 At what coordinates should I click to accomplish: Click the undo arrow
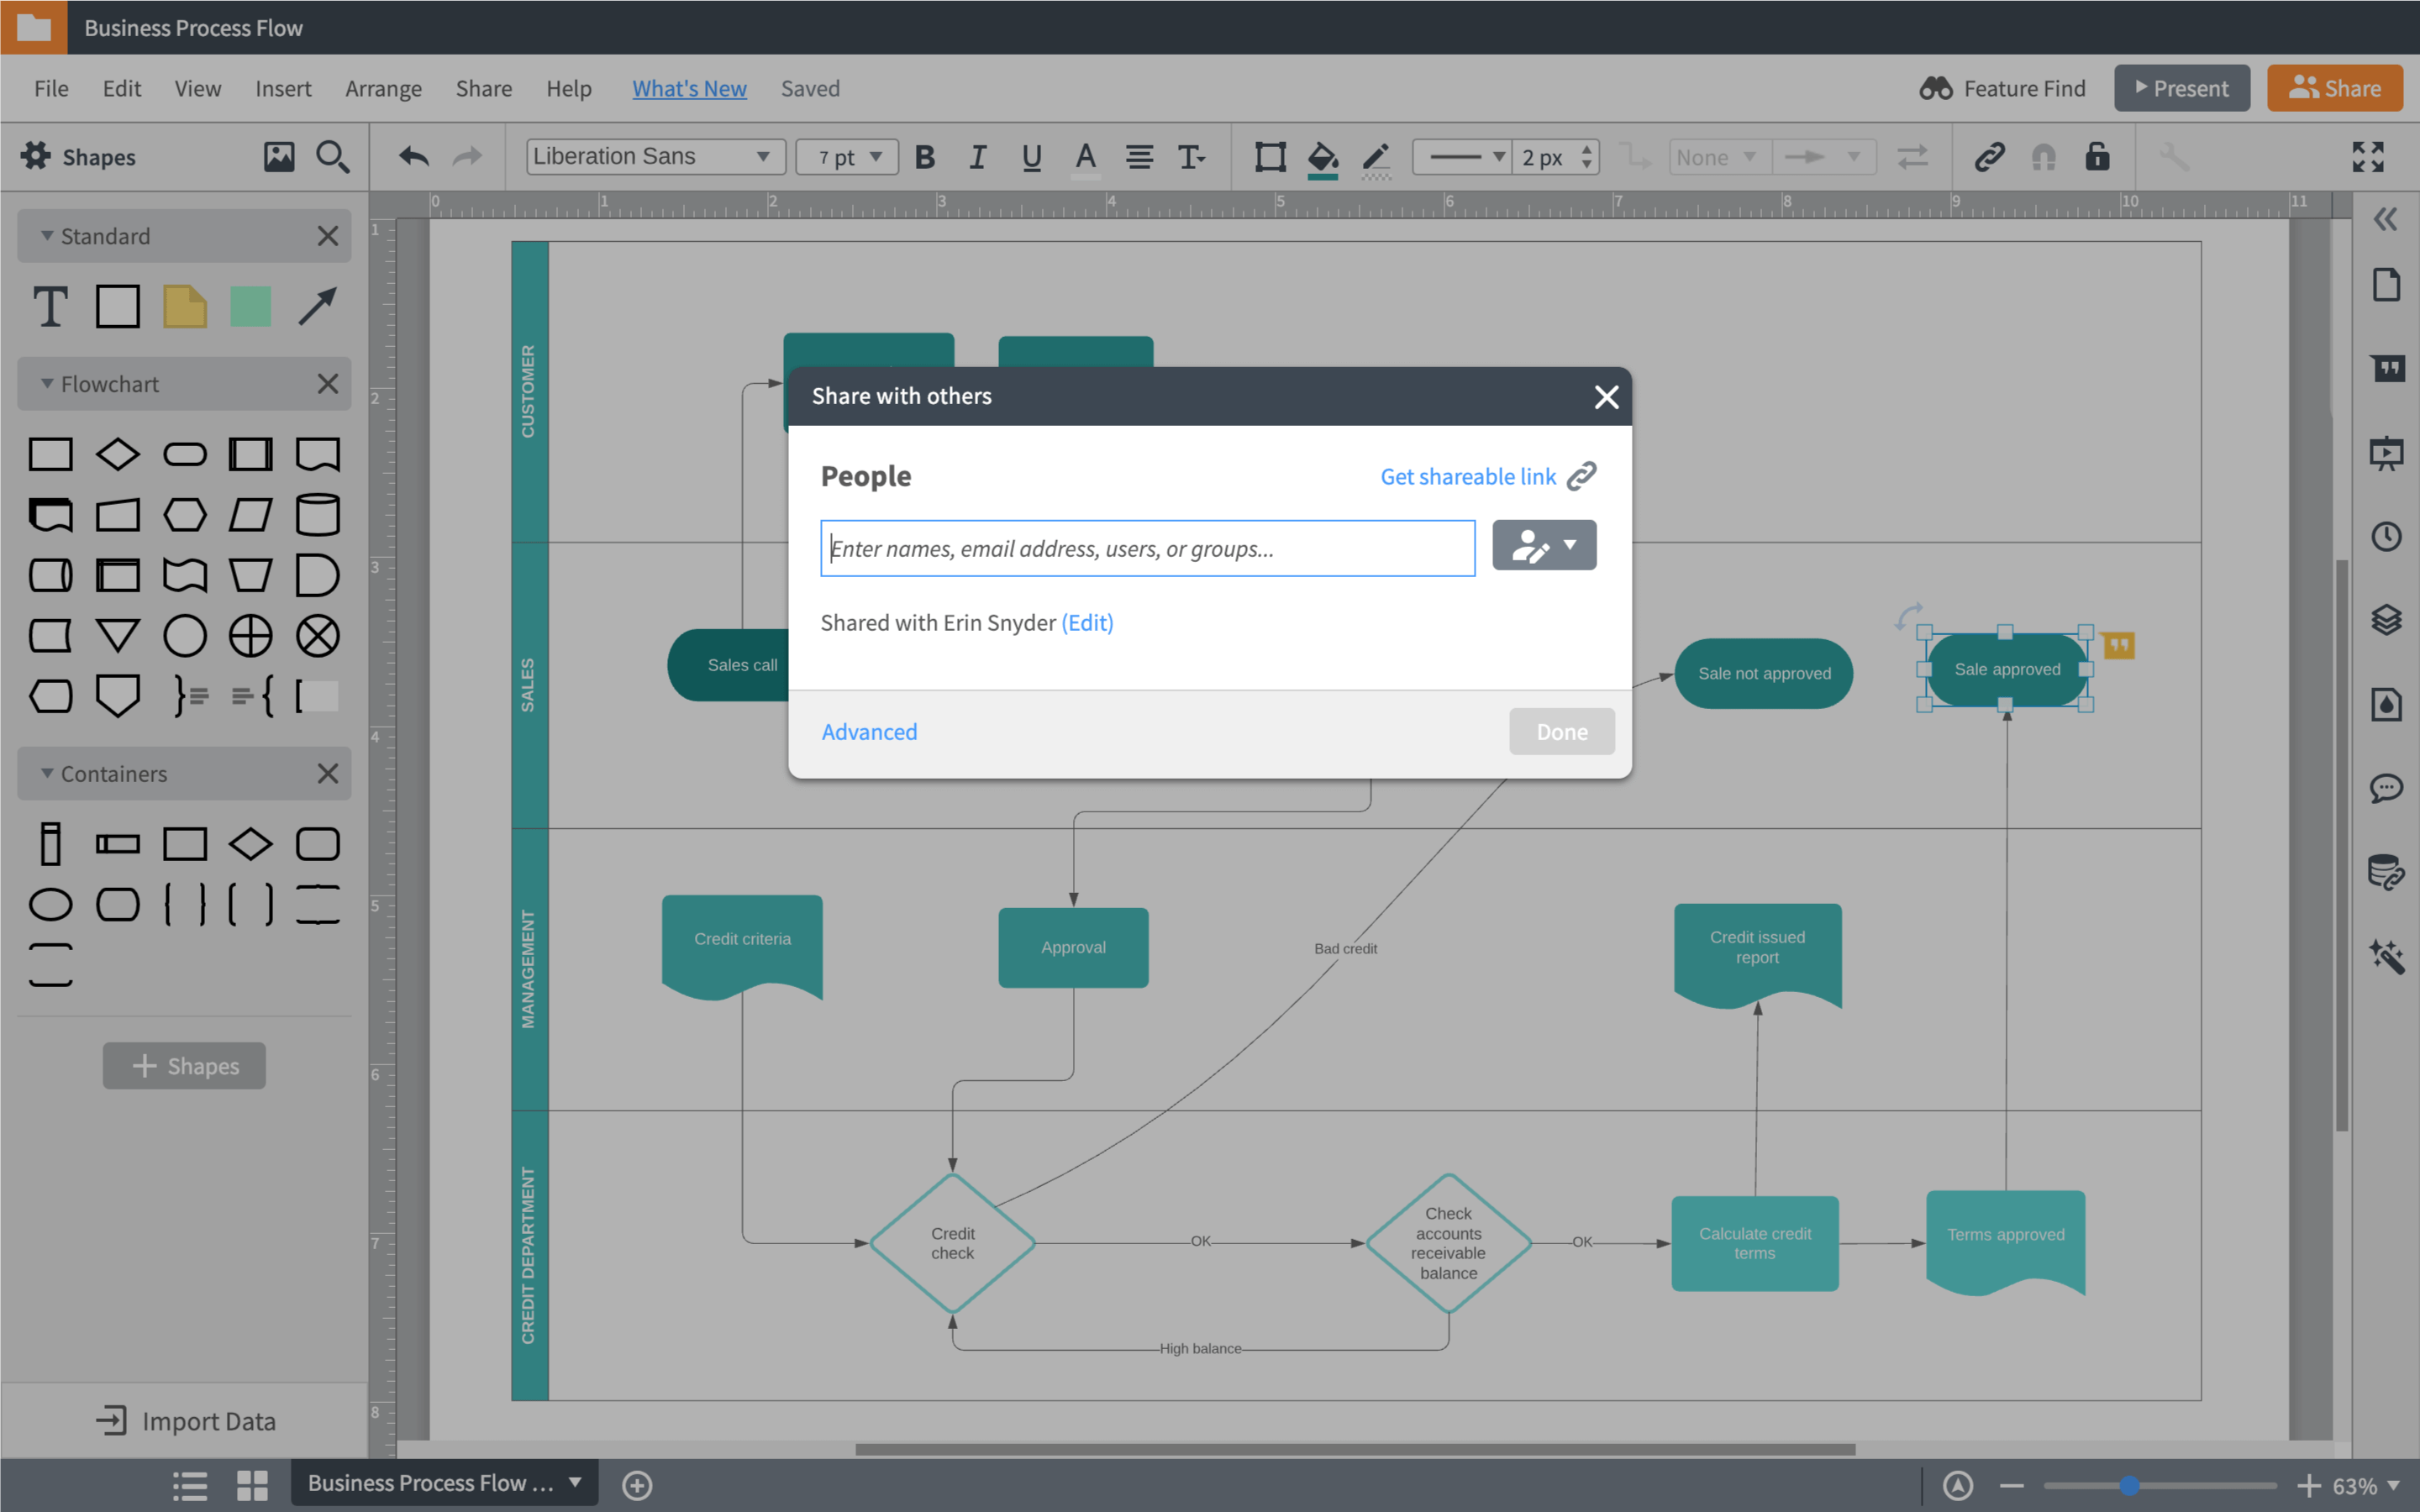414,157
